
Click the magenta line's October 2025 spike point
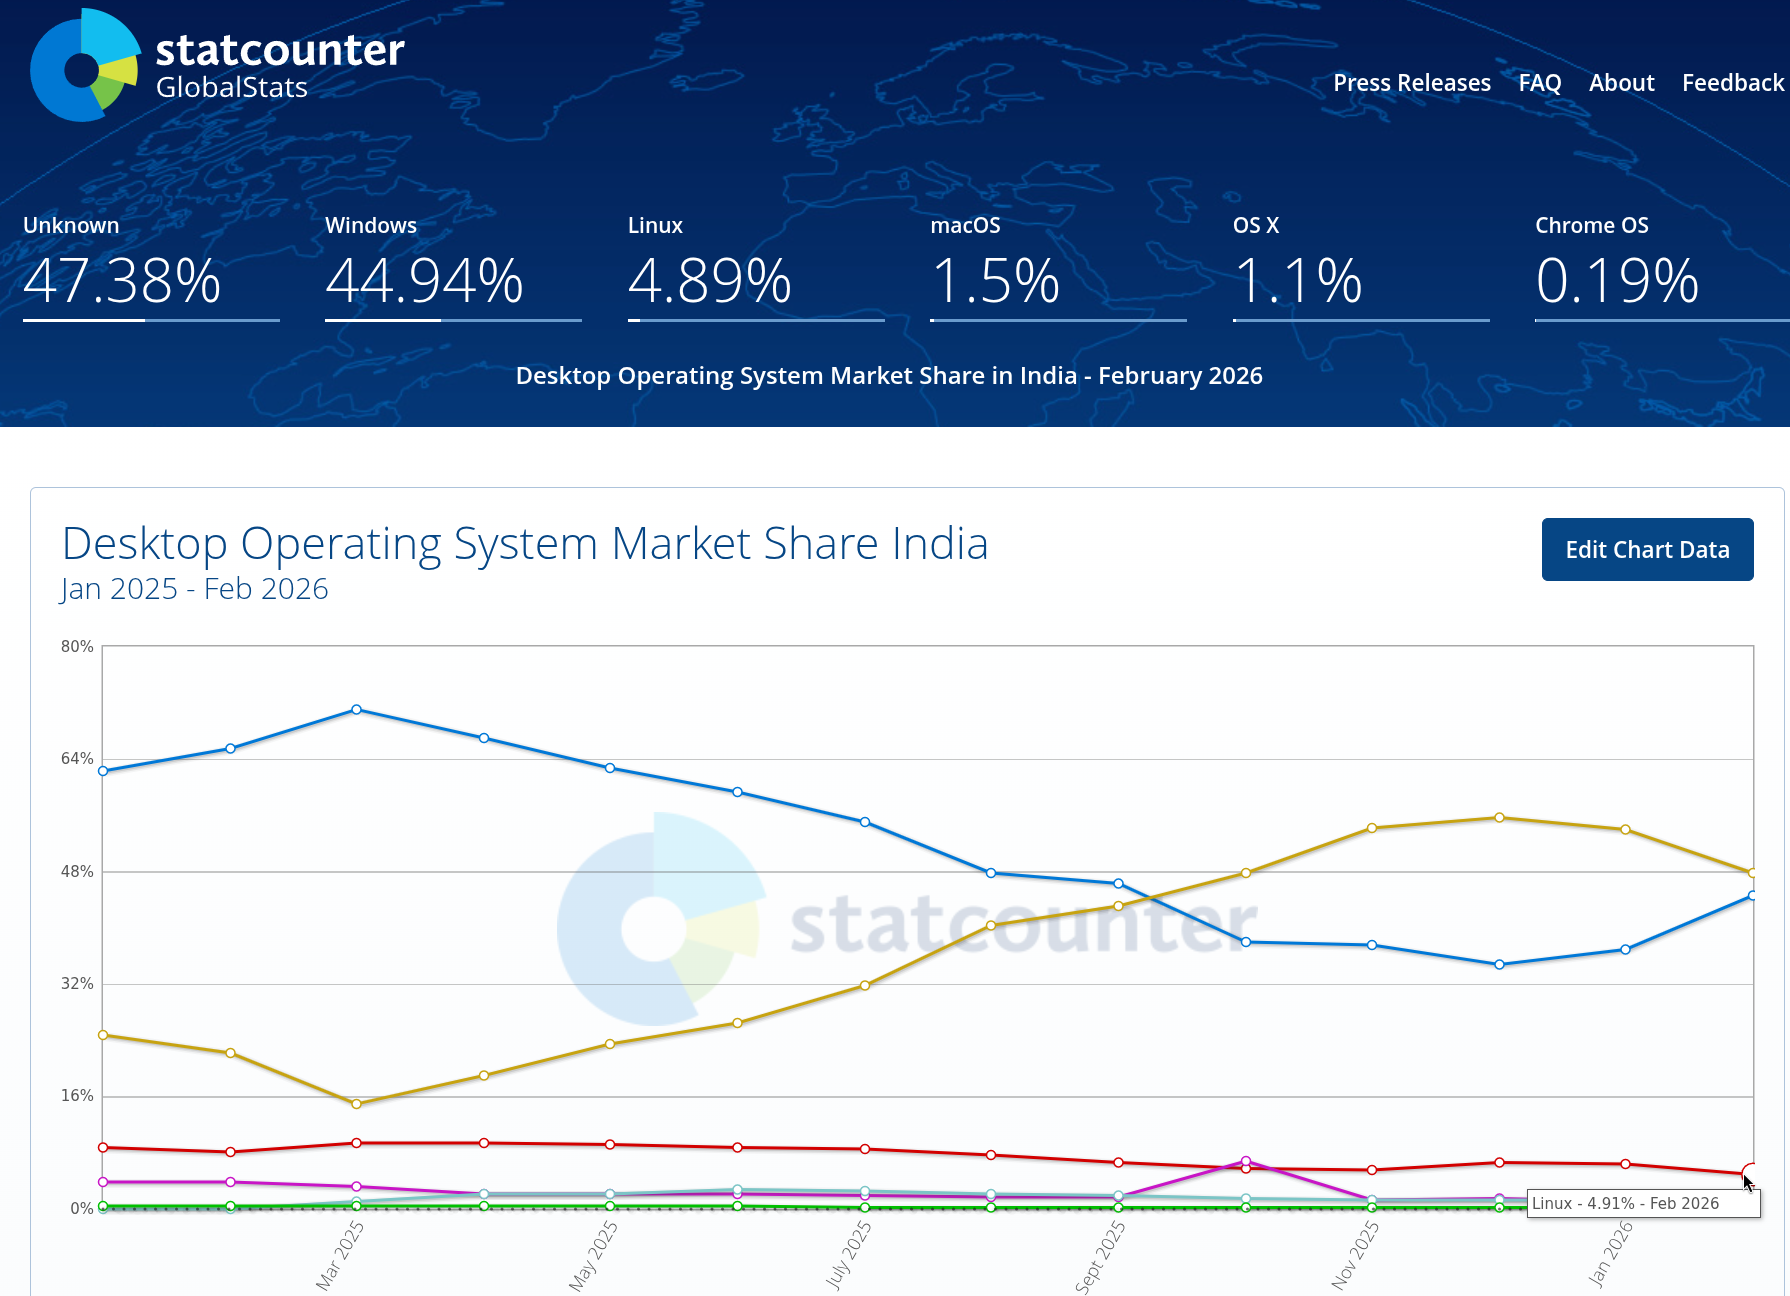pyautogui.click(x=1246, y=1161)
